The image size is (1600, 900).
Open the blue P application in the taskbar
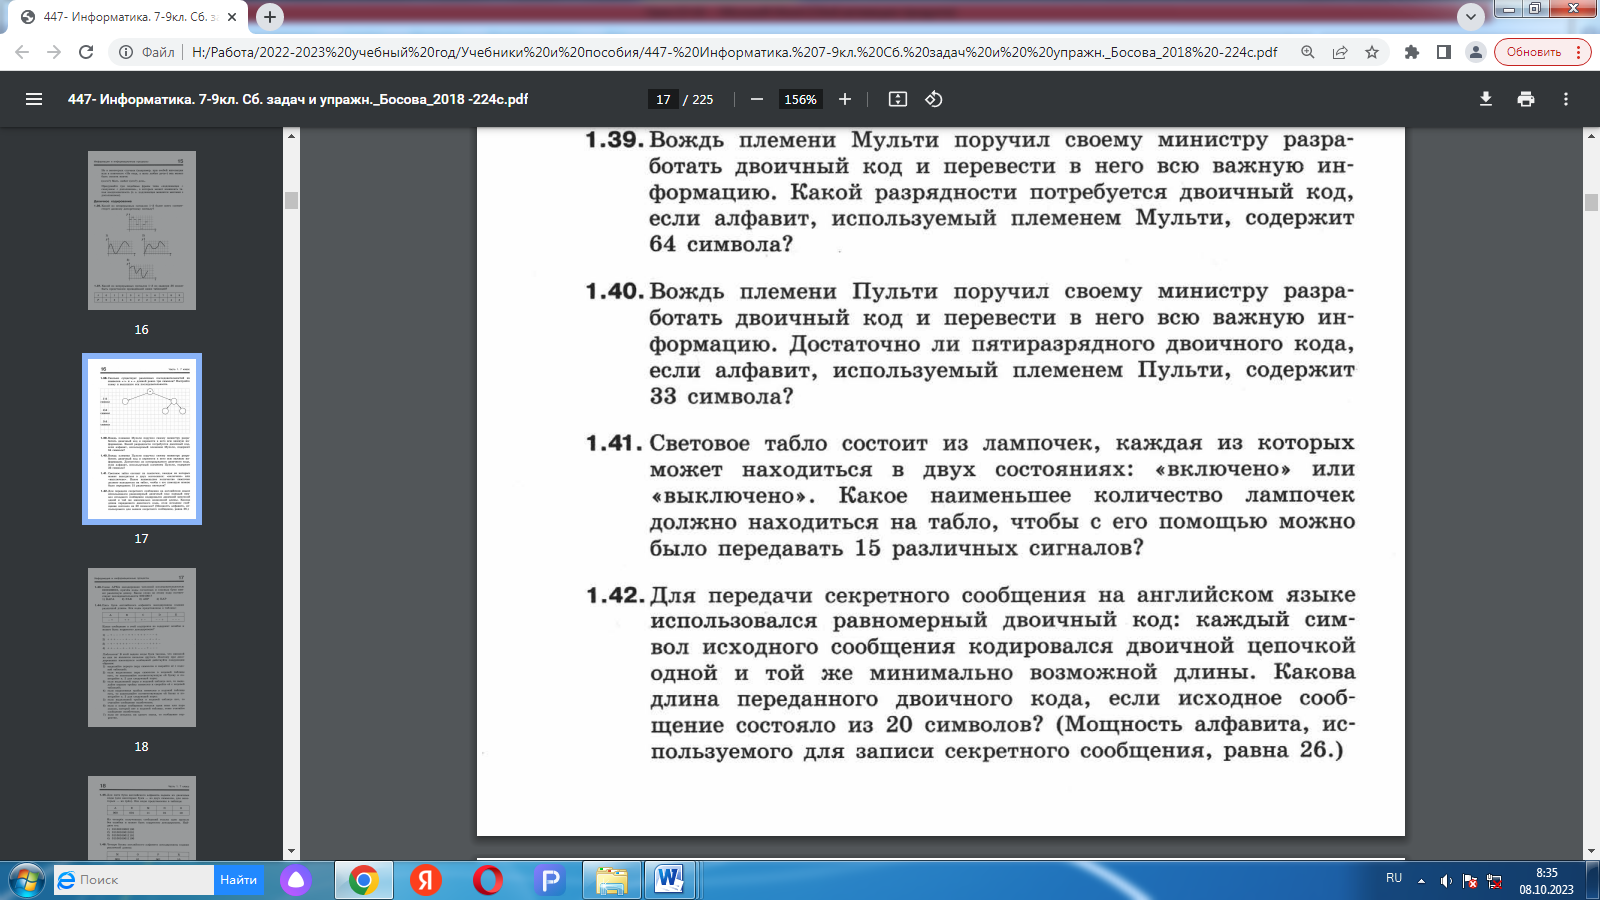click(549, 880)
